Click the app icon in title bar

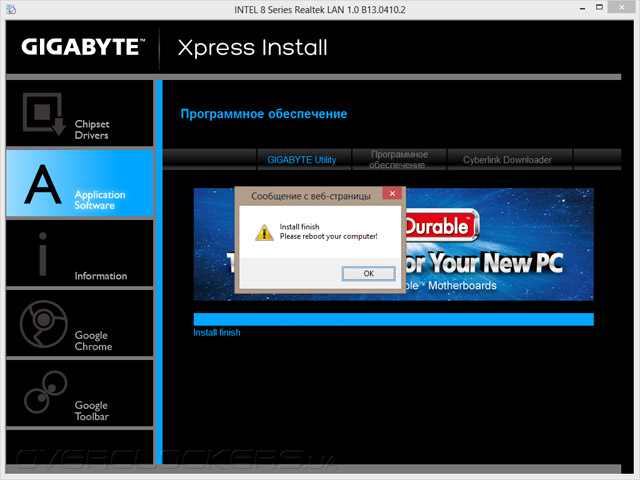click(x=11, y=9)
